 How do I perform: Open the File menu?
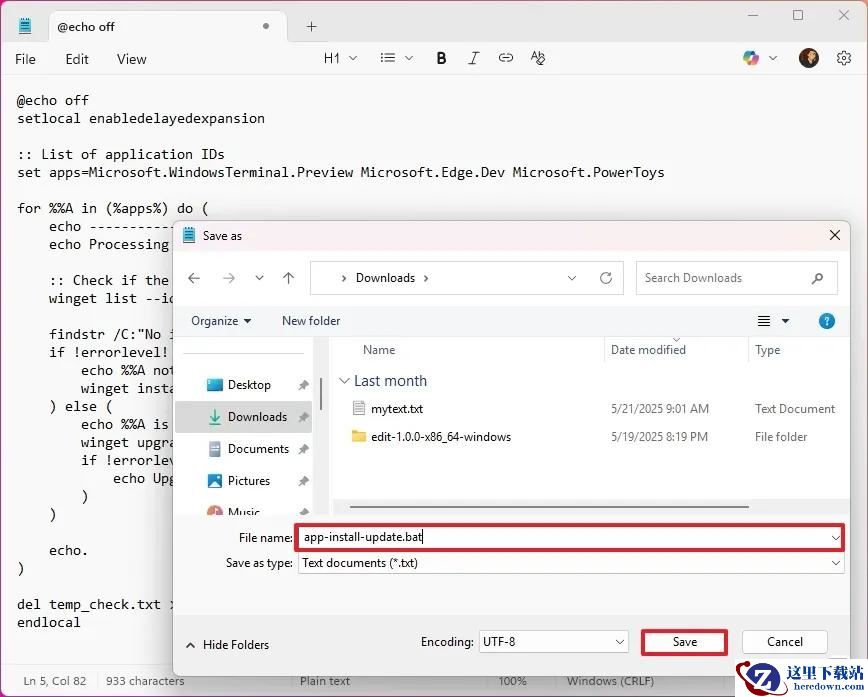(x=25, y=59)
